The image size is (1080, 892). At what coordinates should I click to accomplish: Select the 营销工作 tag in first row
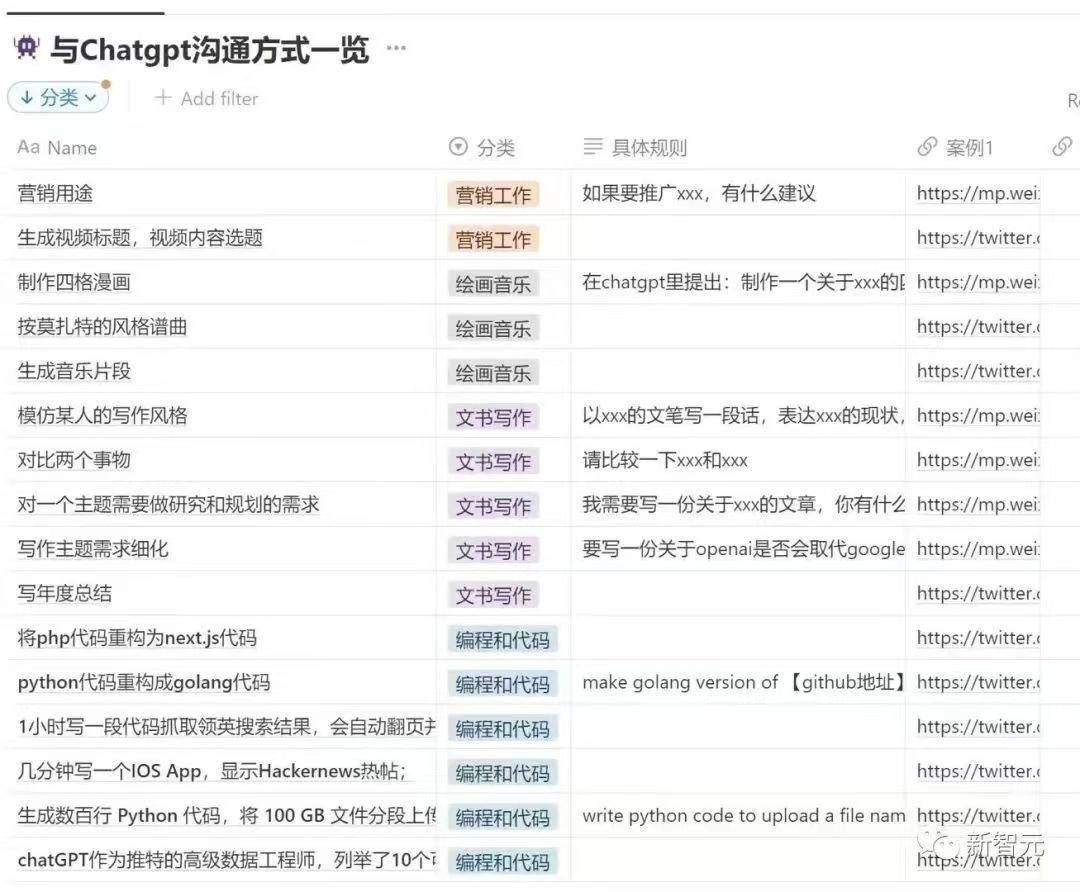(493, 196)
